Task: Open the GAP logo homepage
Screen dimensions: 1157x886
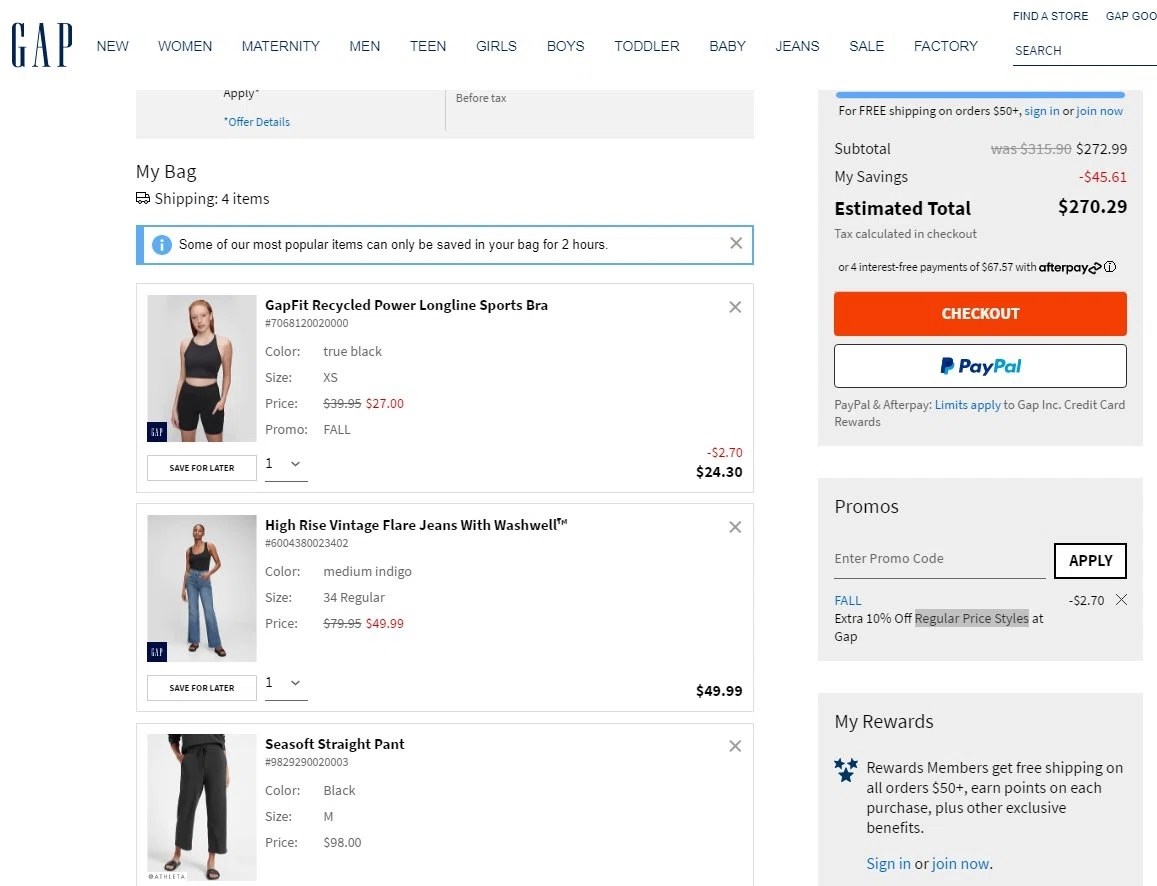Action: pyautogui.click(x=41, y=45)
